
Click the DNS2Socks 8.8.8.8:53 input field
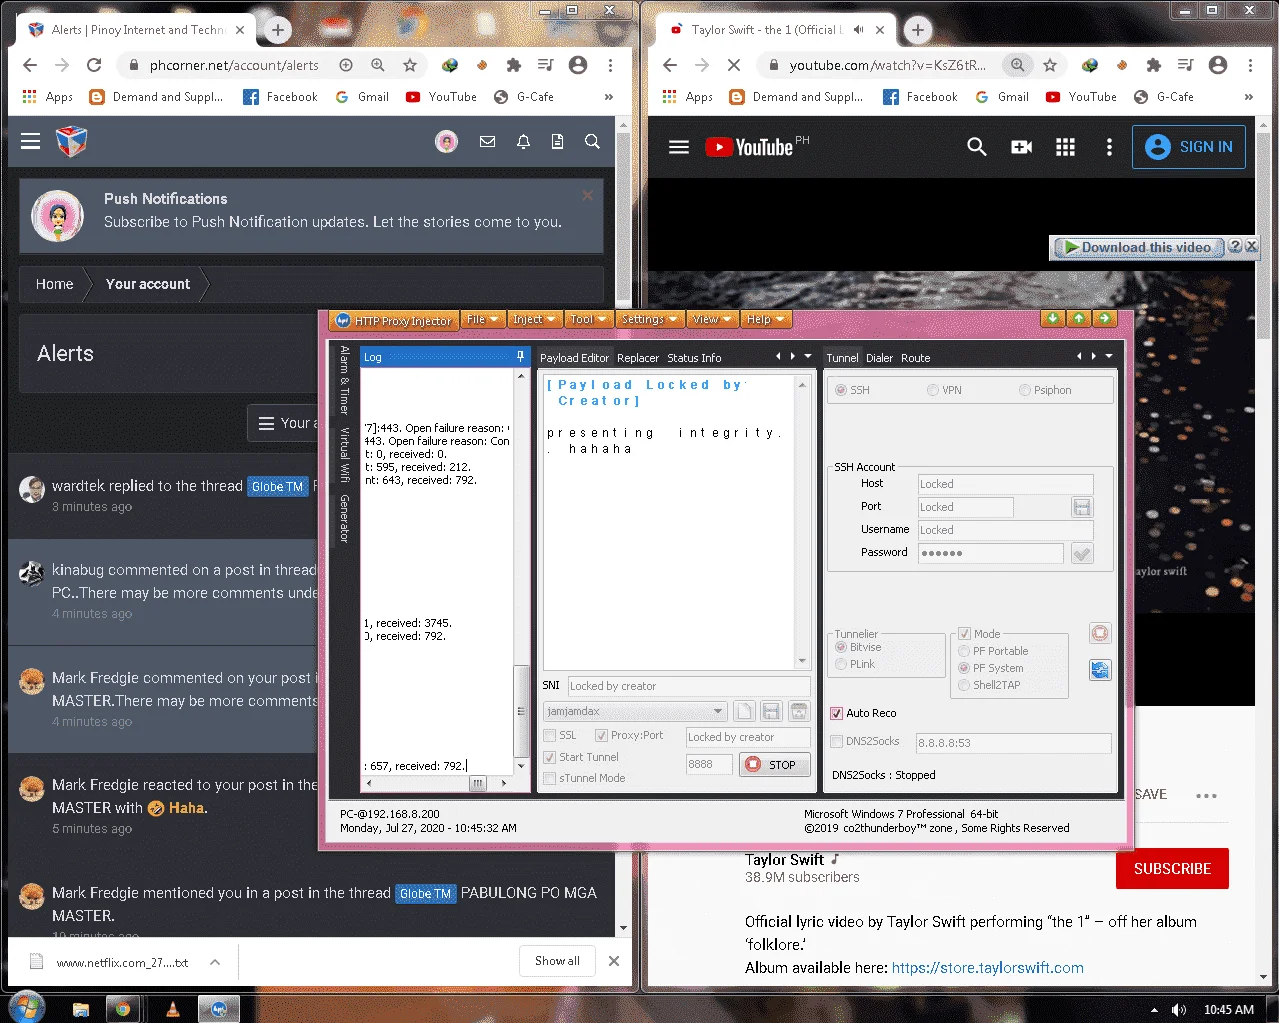click(1013, 743)
